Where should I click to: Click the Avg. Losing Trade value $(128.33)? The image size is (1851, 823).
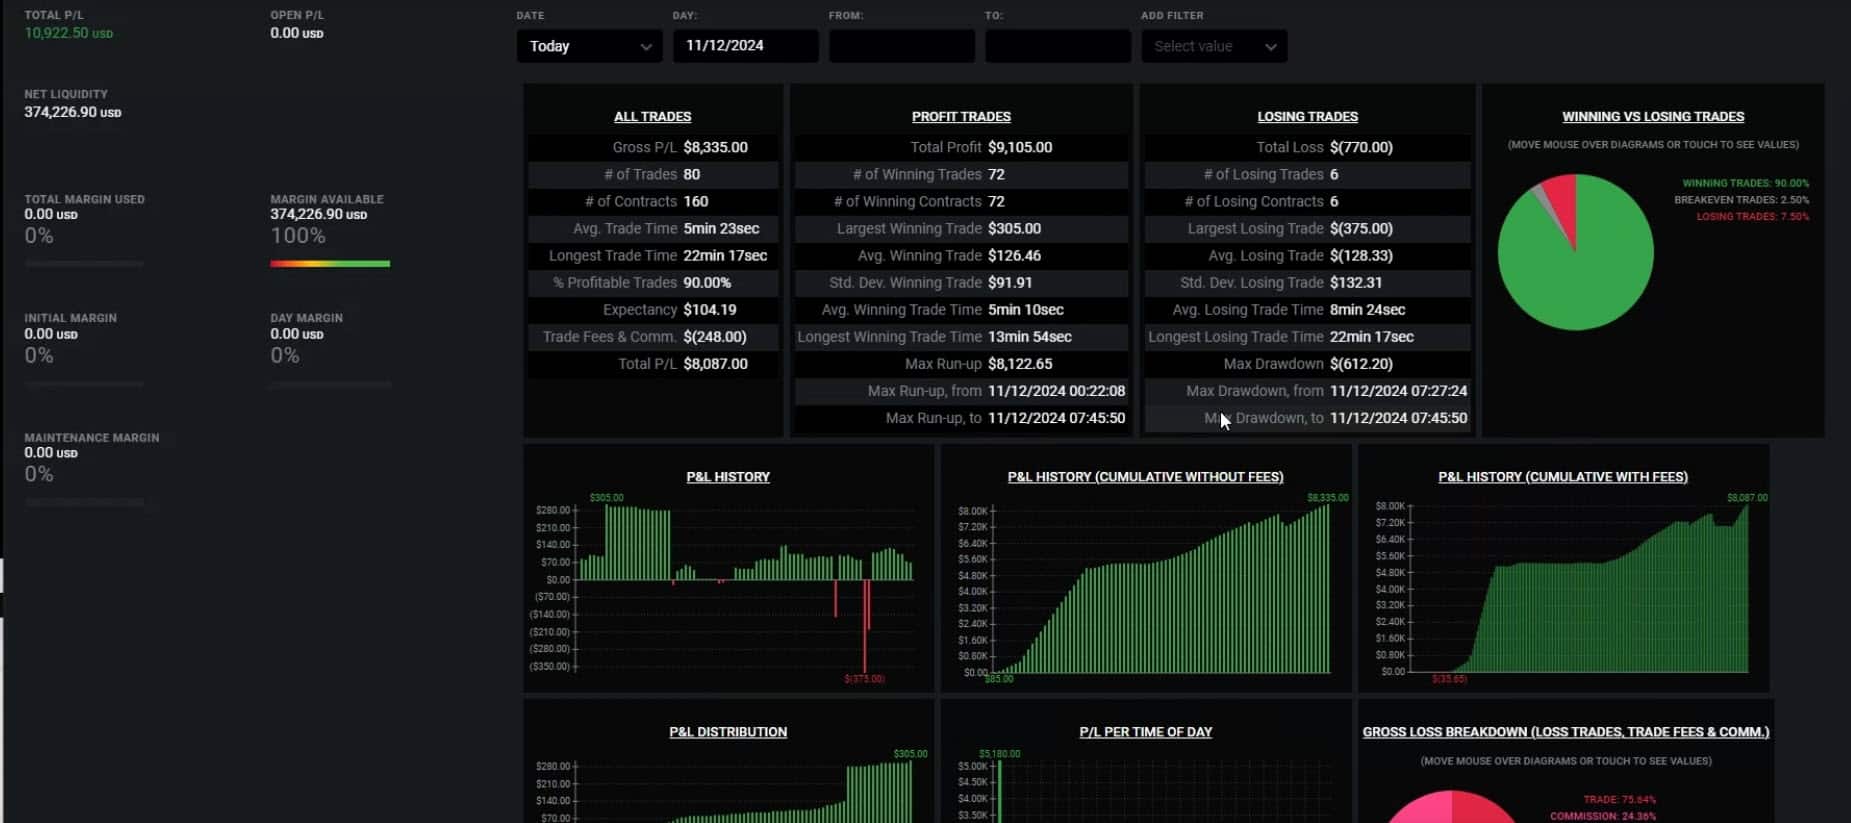[1361, 255]
